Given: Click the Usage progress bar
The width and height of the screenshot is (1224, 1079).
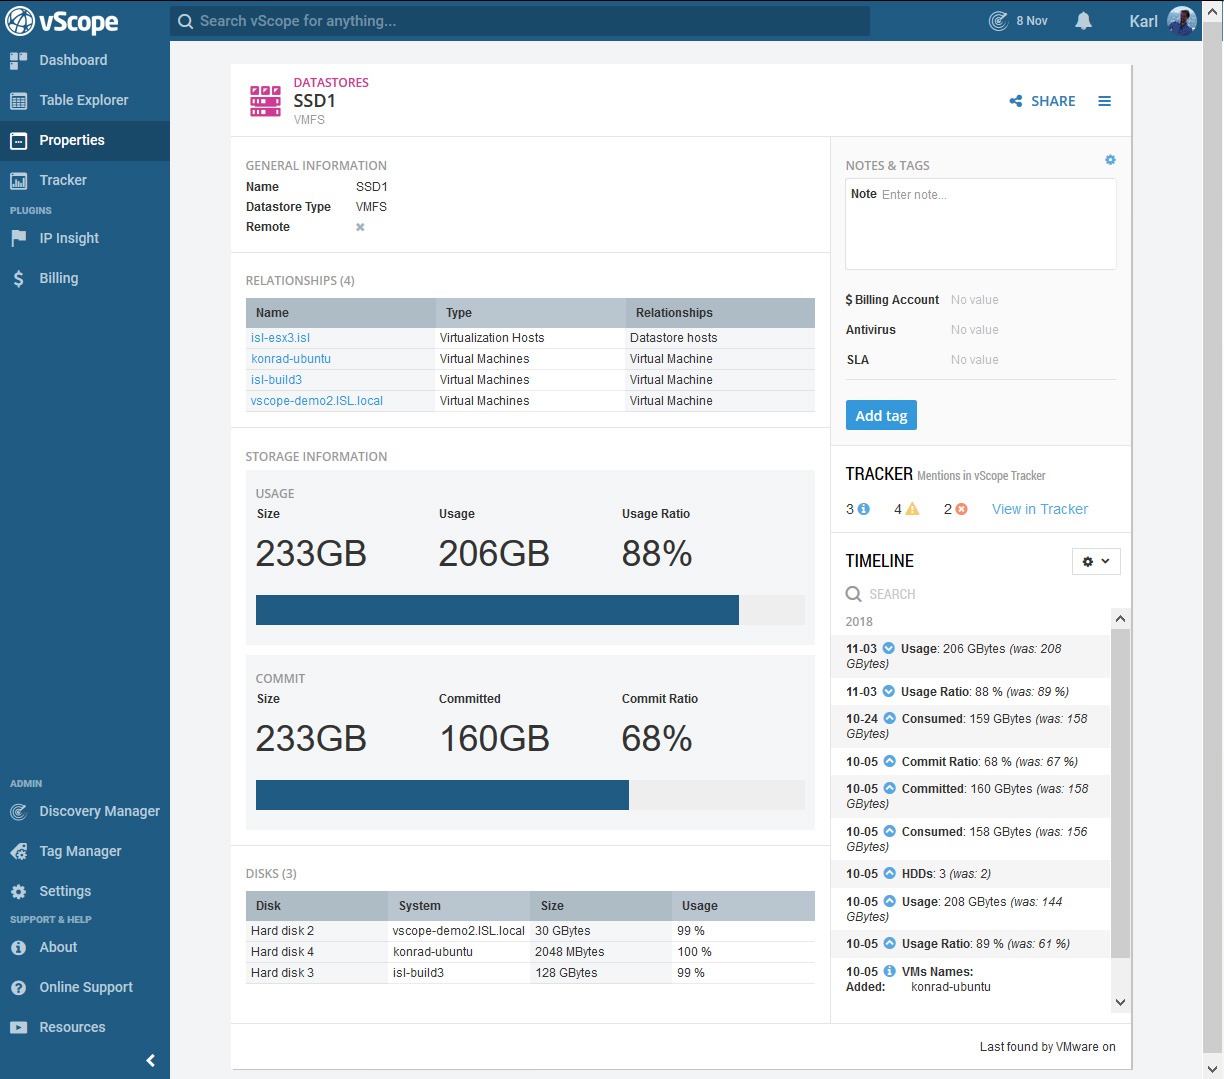Looking at the screenshot, I should pyautogui.click(x=530, y=610).
